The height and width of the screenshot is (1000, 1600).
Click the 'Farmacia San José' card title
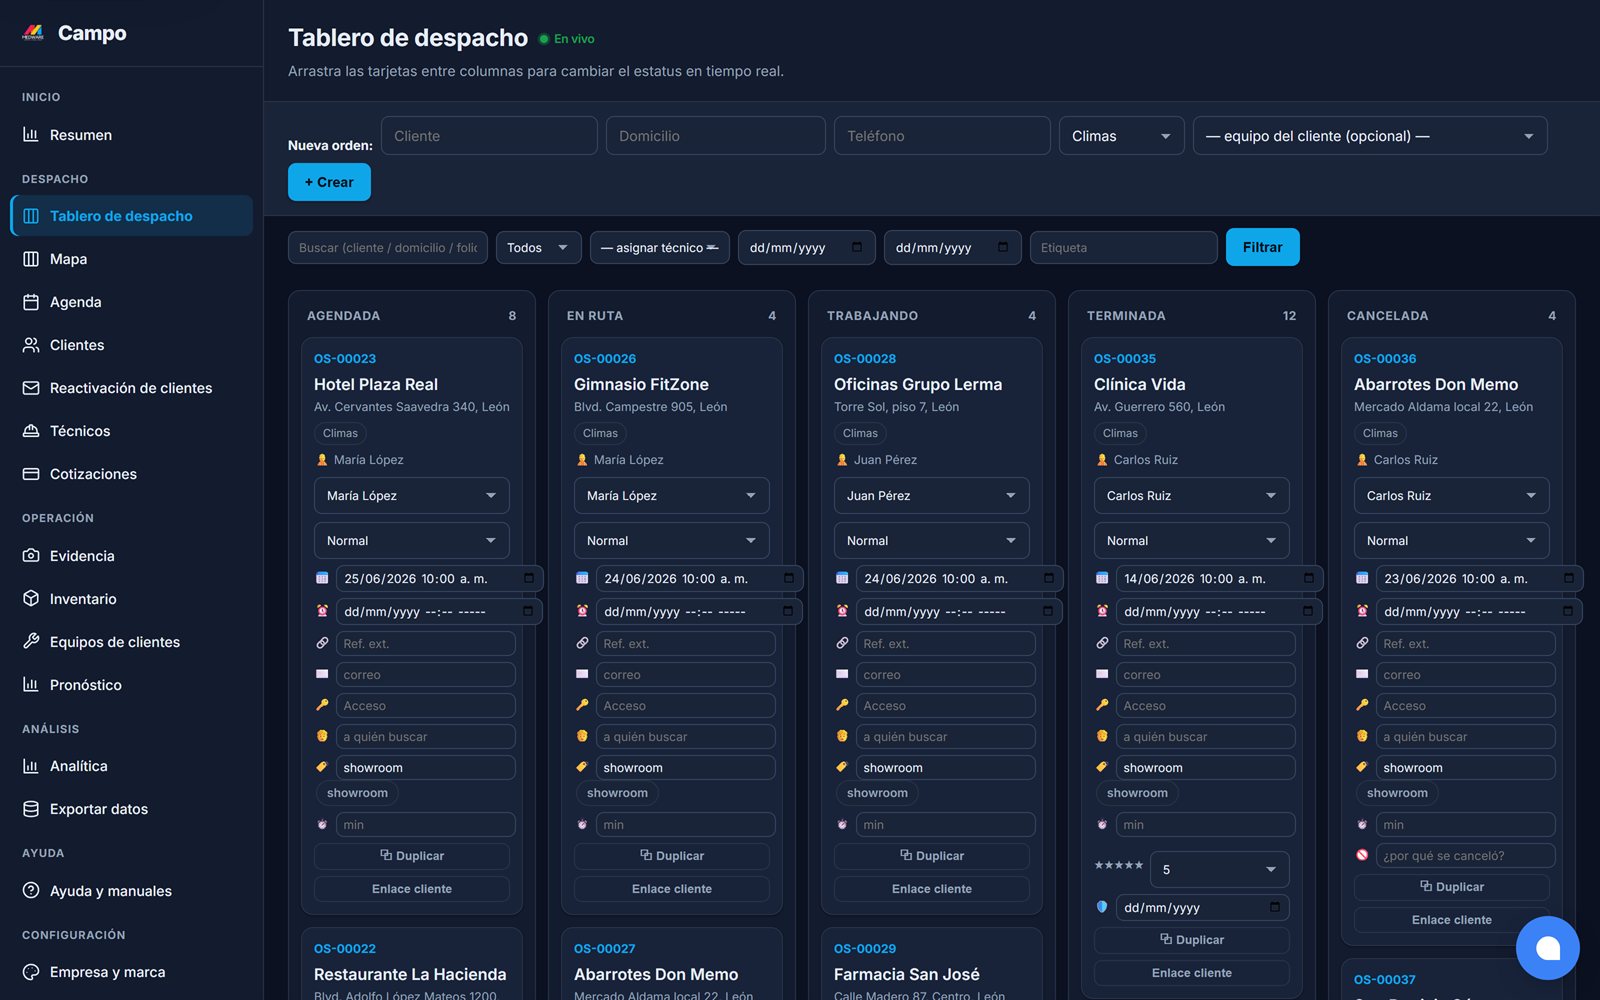(907, 974)
